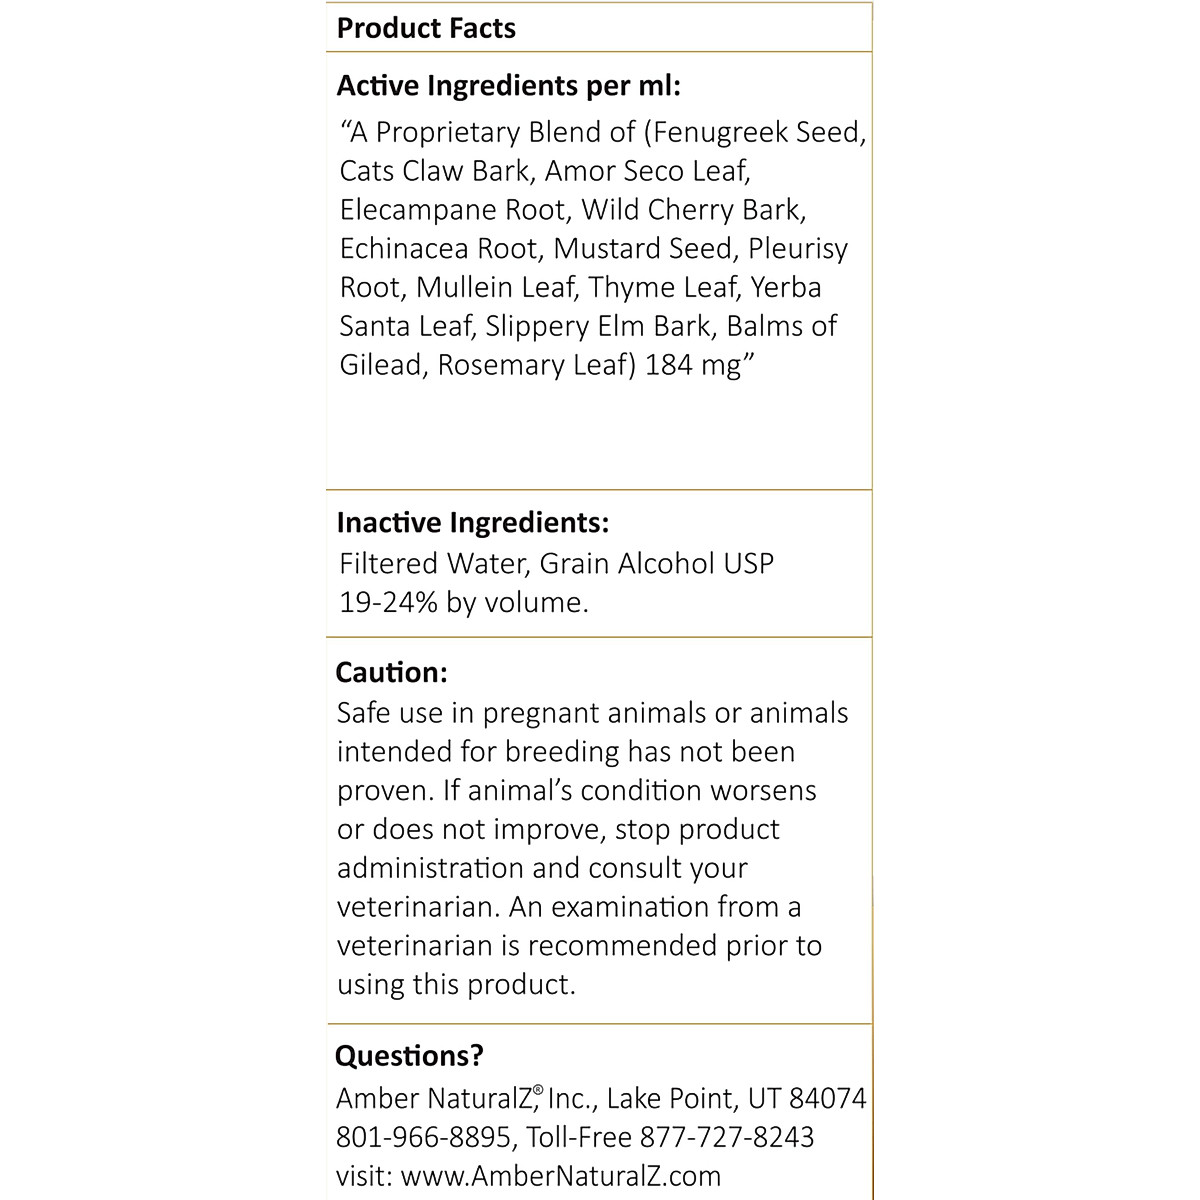Click the Elecampane Root ingredient
This screenshot has width=1200, height=1200.
[452, 210]
